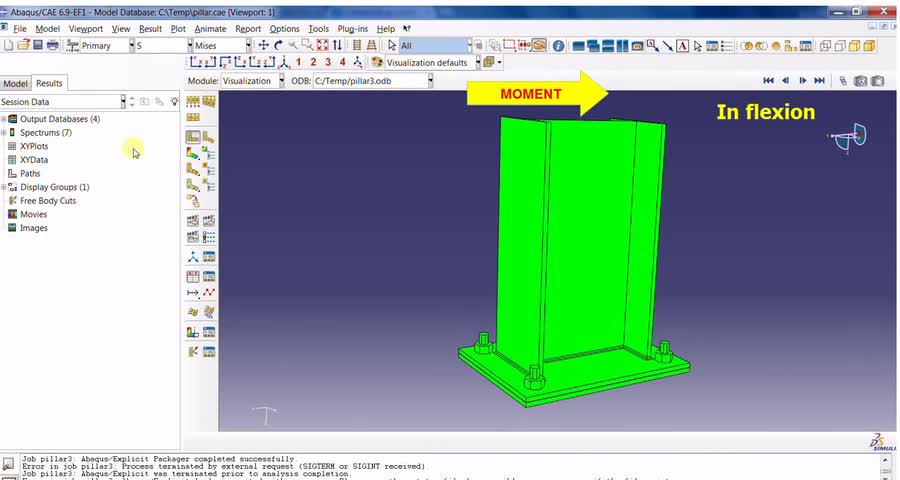The width and height of the screenshot is (900, 480).
Task: Click the color code palette icon
Action: (x=377, y=62)
